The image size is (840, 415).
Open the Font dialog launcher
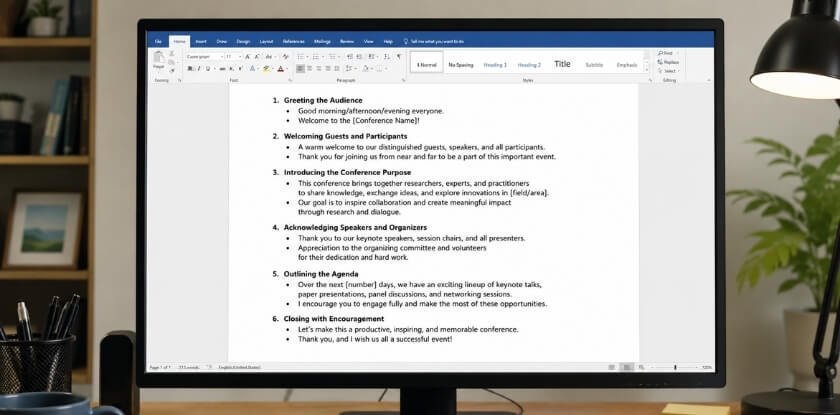pos(290,80)
